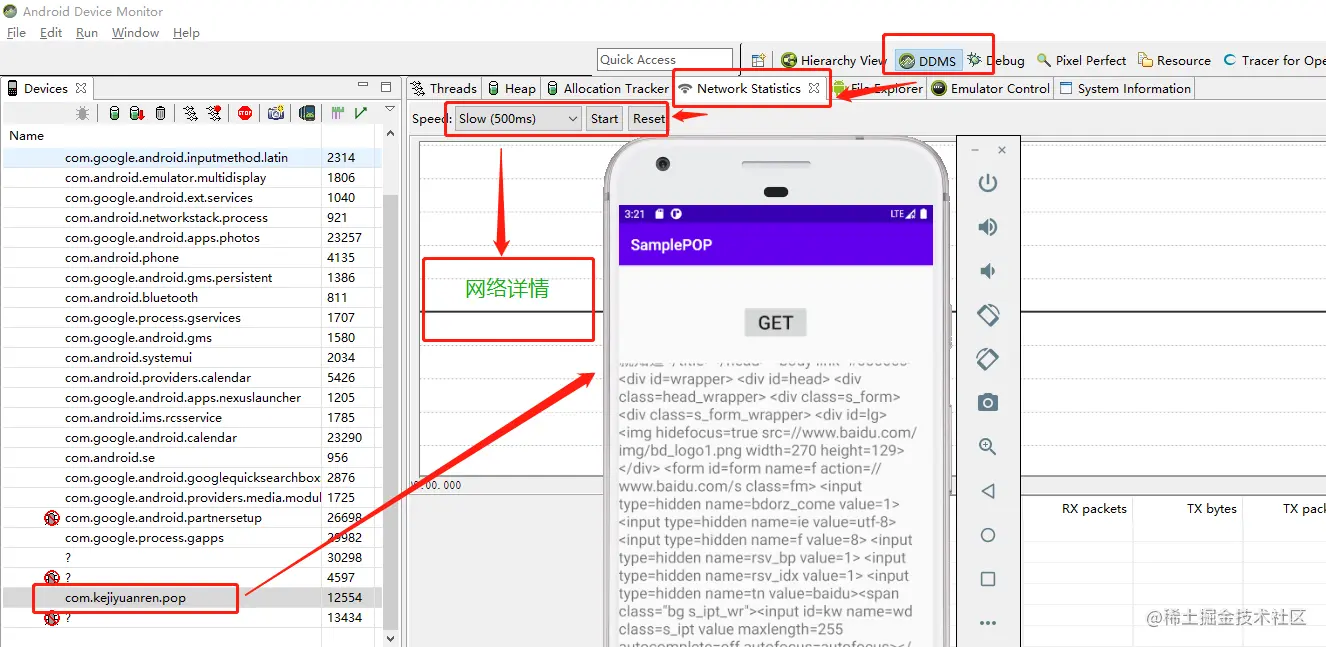This screenshot has height=647, width=1326.
Task: Switch to the Threads tab
Action: [444, 88]
